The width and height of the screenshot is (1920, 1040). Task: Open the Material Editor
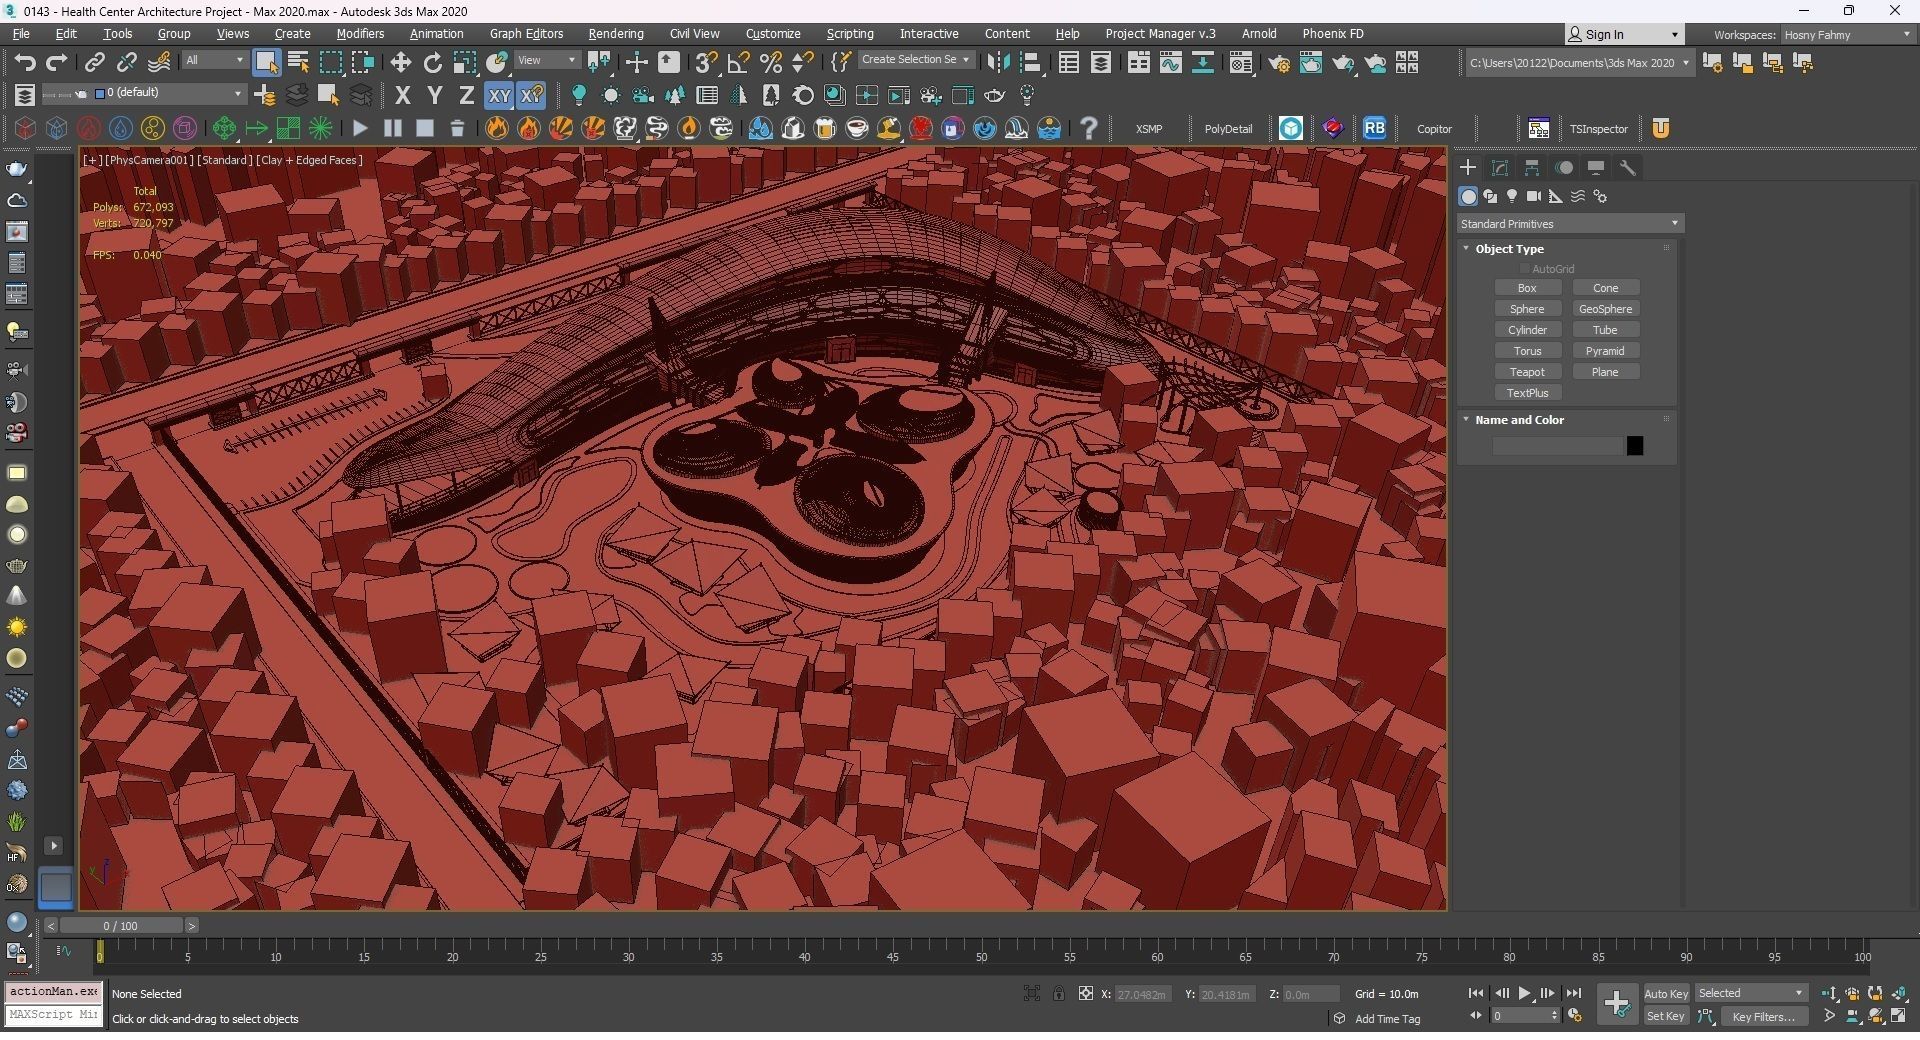coord(1241,63)
